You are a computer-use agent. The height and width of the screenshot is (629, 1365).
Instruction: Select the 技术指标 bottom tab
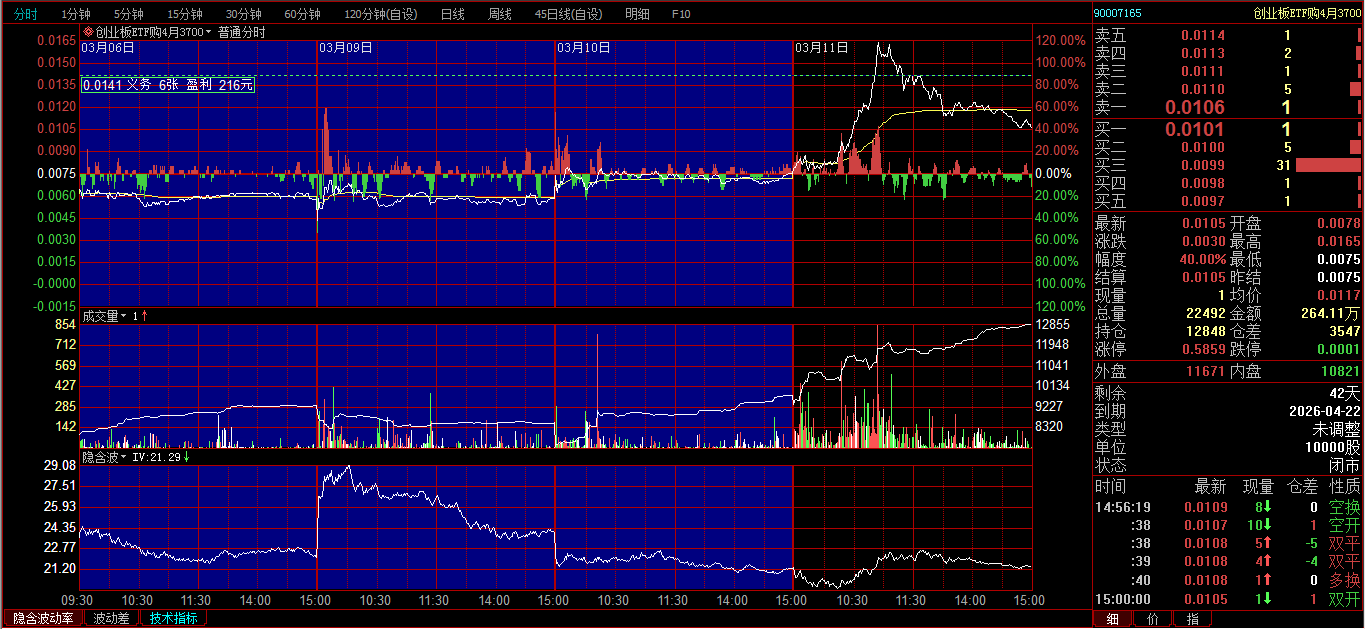tap(173, 618)
